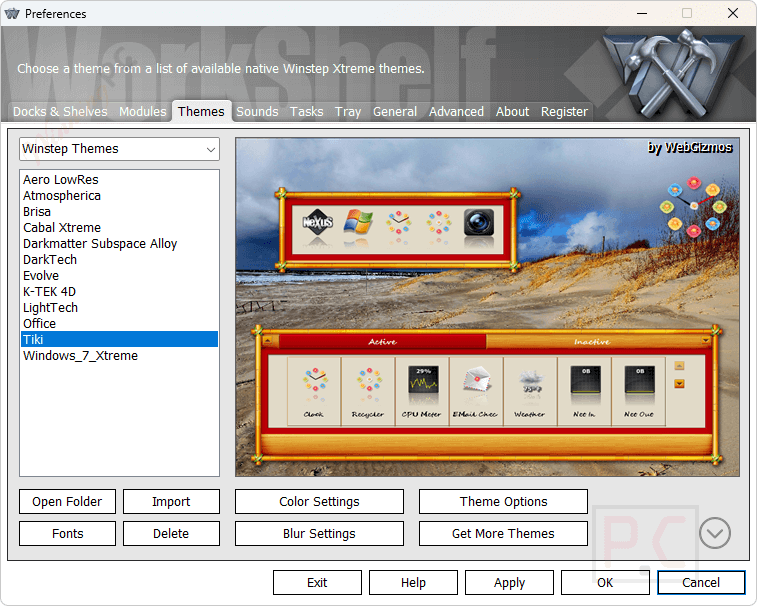
Task: Choose the Office theme
Action: [119, 323]
